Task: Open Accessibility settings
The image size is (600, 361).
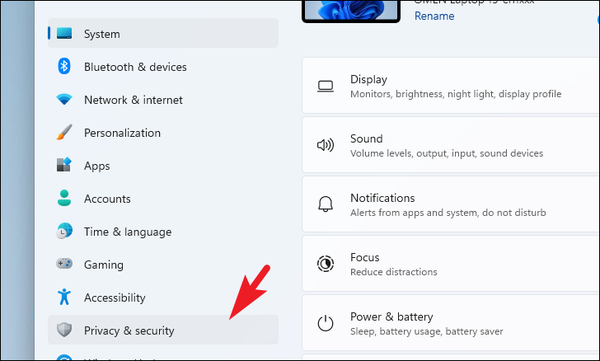Action: click(x=163, y=297)
